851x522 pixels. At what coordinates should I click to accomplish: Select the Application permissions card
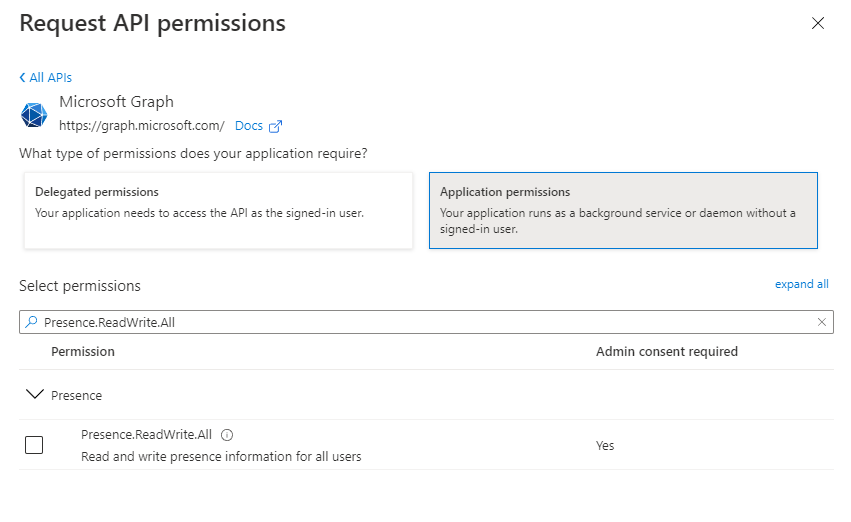pyautogui.click(x=623, y=211)
